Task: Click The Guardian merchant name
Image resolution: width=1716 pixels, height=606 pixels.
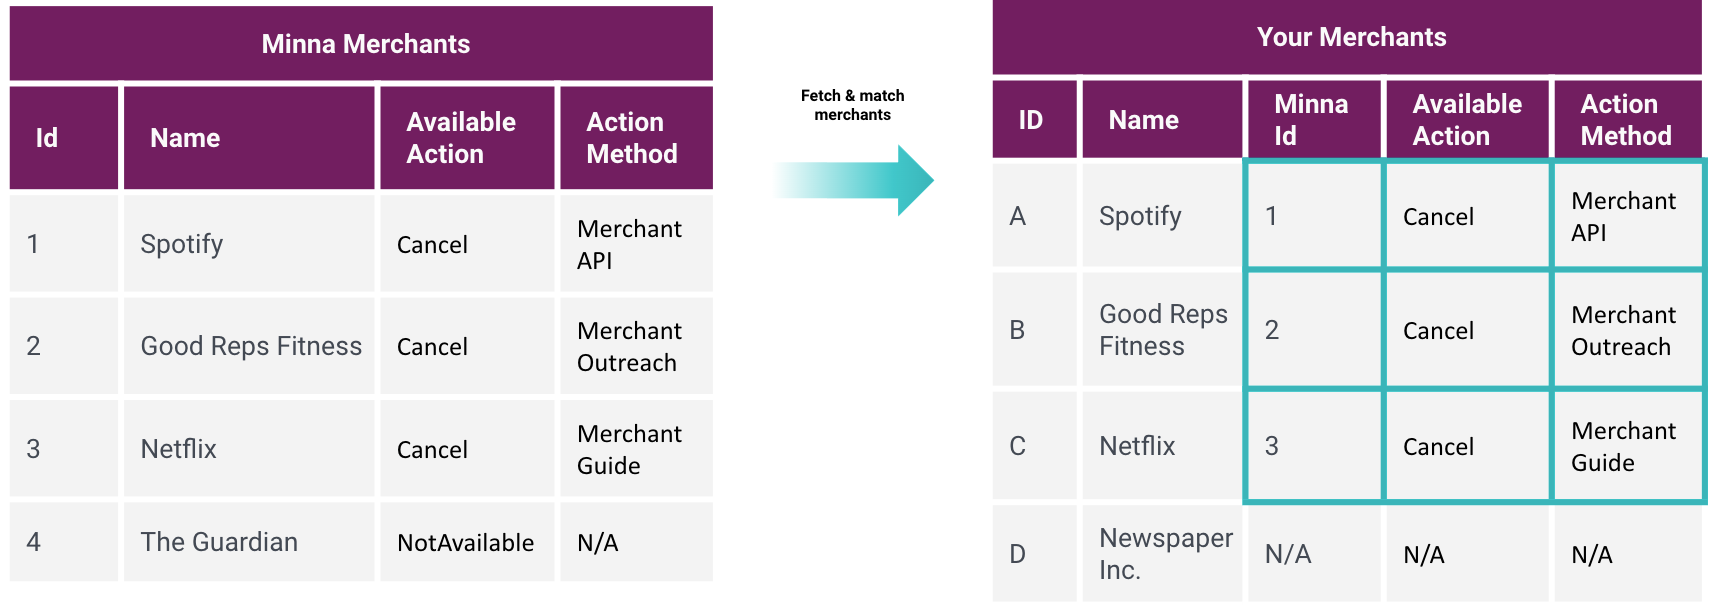Action: tap(219, 542)
